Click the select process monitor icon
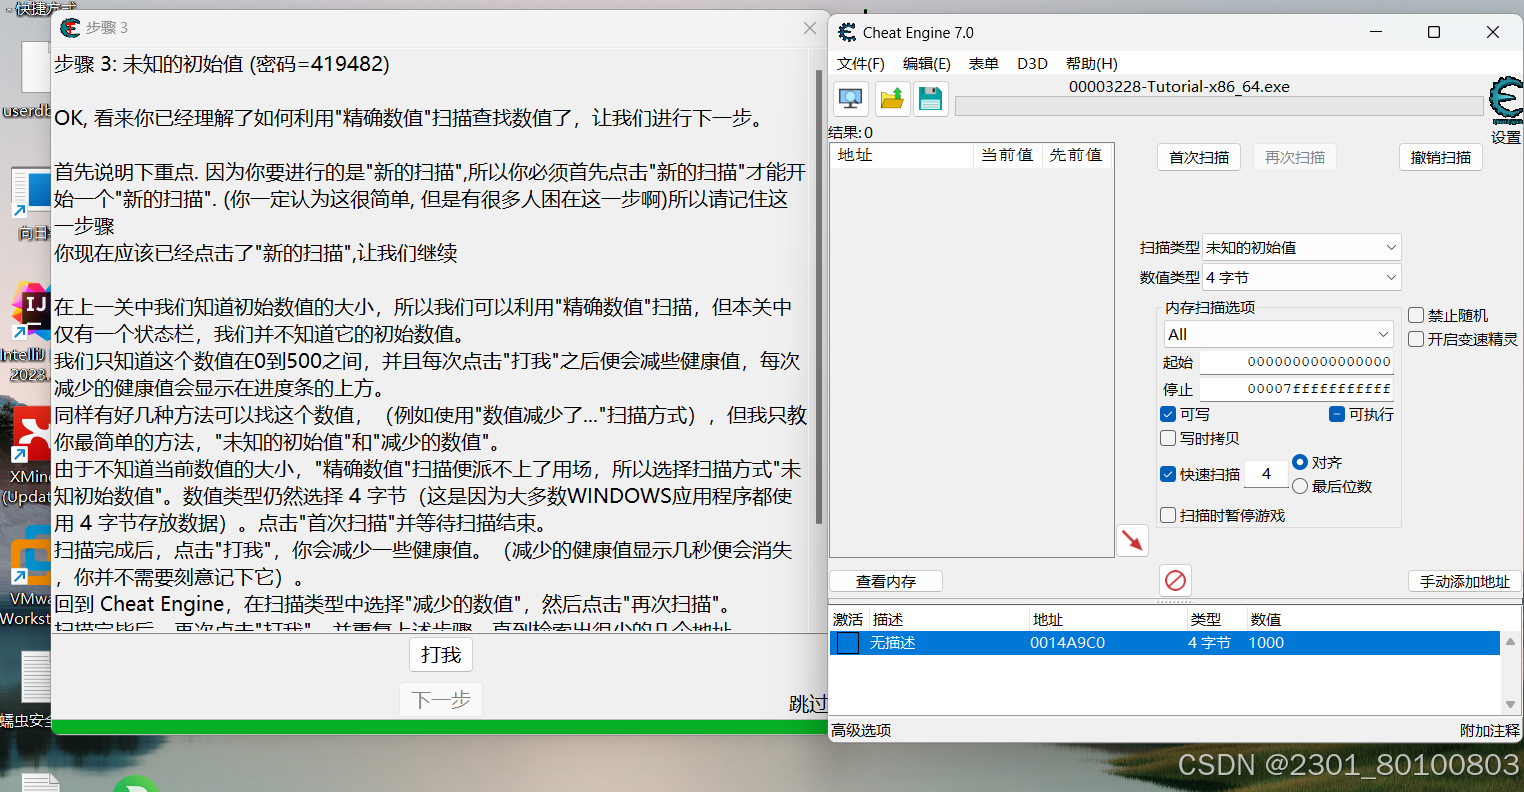 [x=851, y=99]
